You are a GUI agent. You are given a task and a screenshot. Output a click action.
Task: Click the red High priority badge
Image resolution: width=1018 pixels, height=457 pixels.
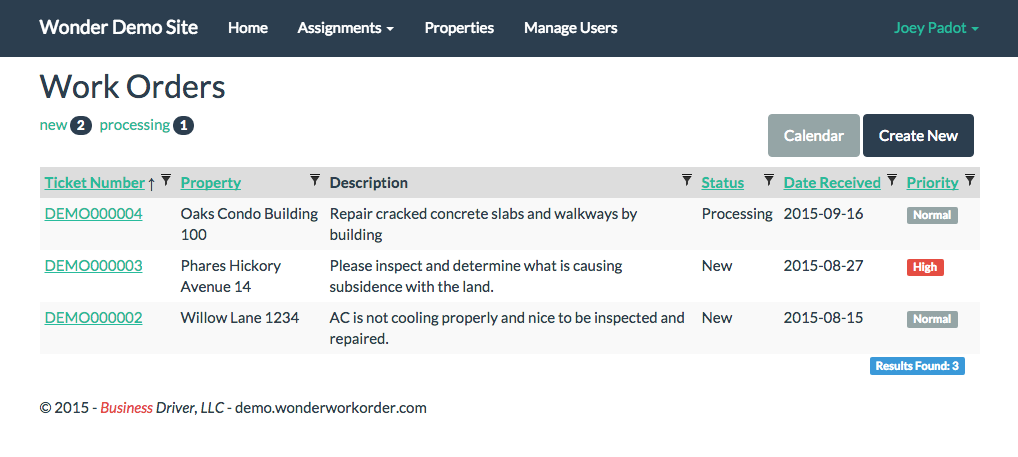click(x=925, y=267)
